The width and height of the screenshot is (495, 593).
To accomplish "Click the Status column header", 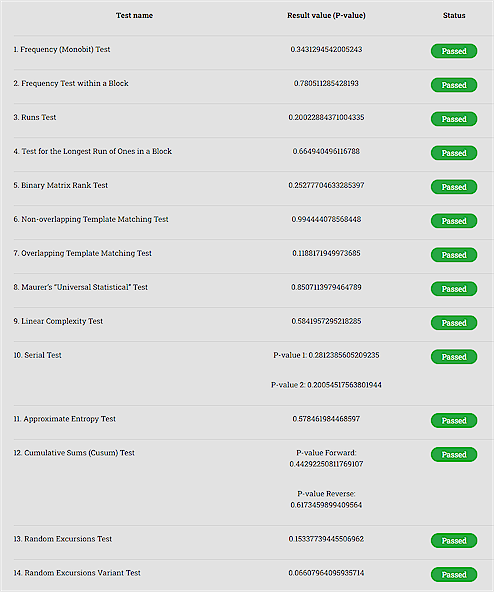I will point(454,16).
